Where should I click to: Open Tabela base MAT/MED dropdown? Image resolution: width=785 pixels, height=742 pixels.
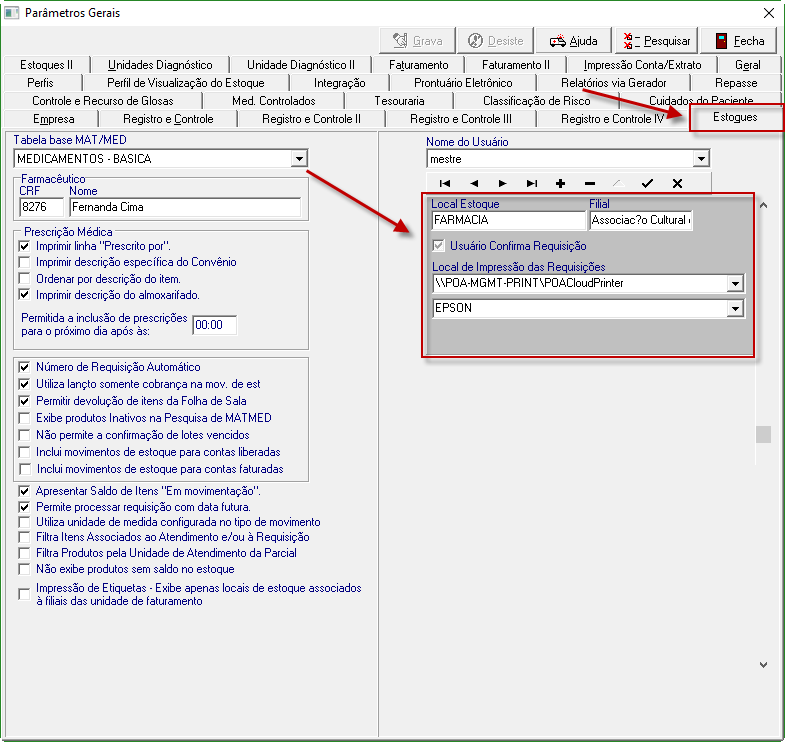[299, 159]
